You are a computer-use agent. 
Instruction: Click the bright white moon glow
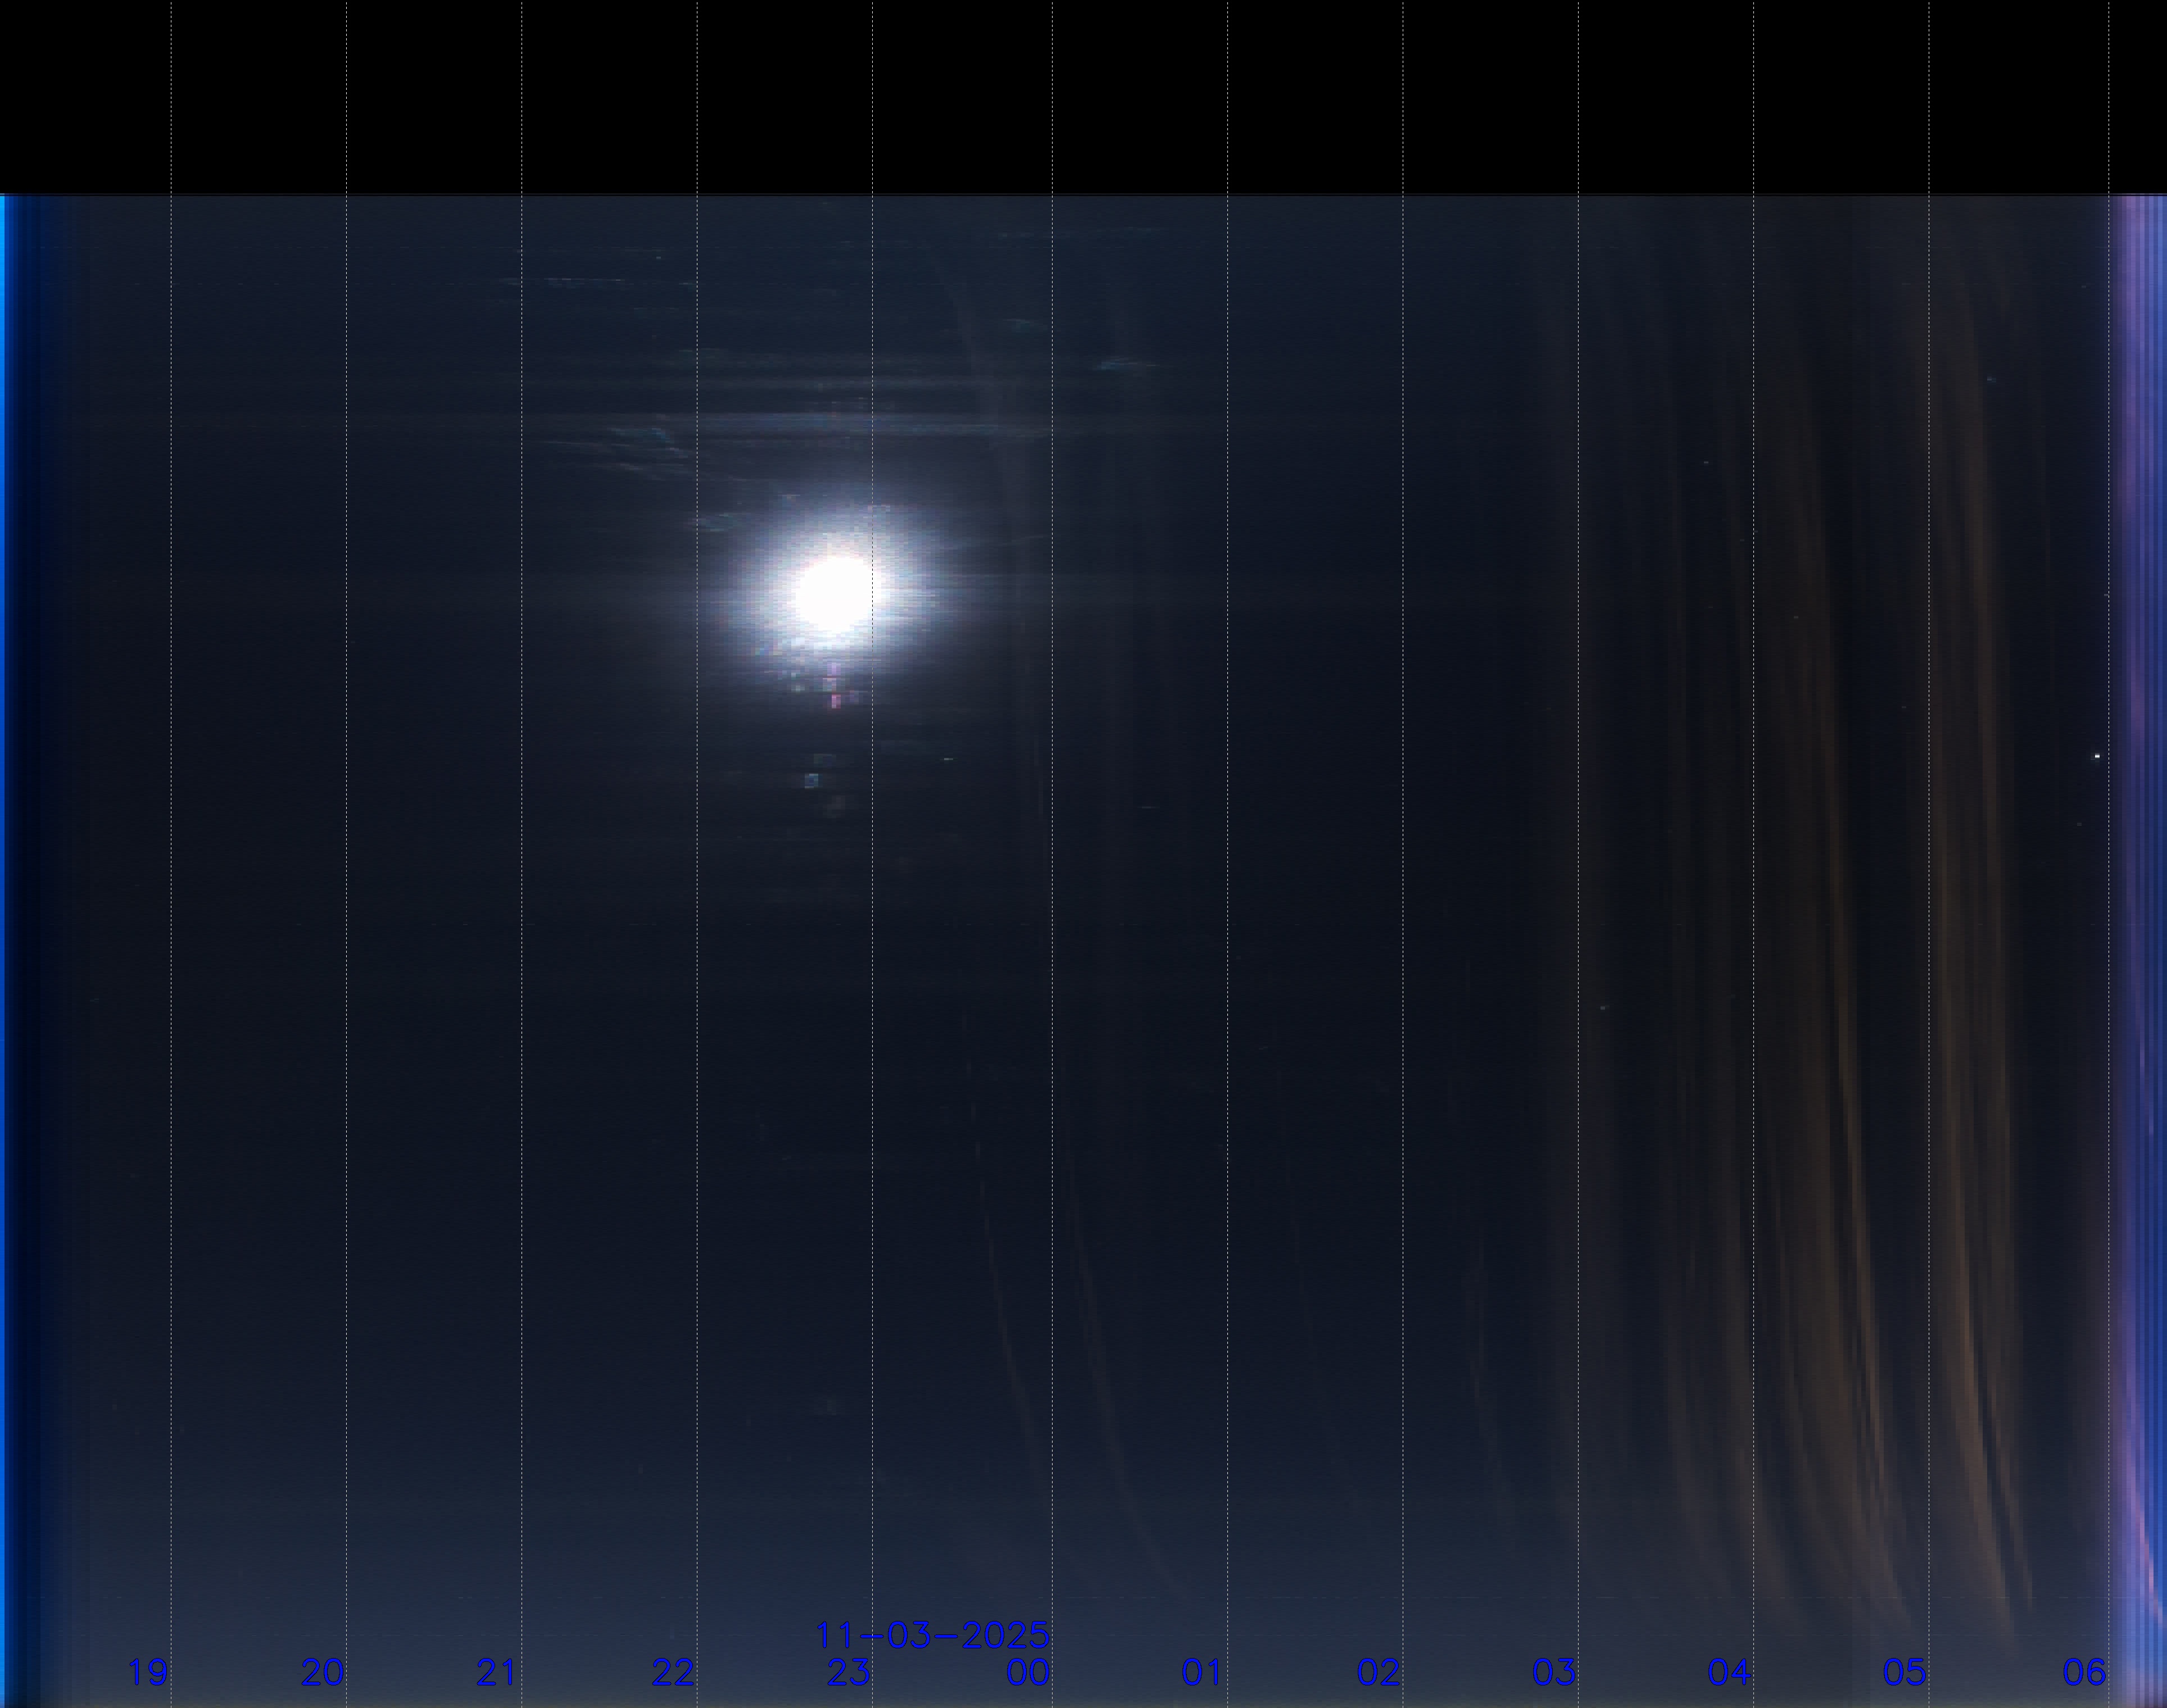(x=834, y=594)
